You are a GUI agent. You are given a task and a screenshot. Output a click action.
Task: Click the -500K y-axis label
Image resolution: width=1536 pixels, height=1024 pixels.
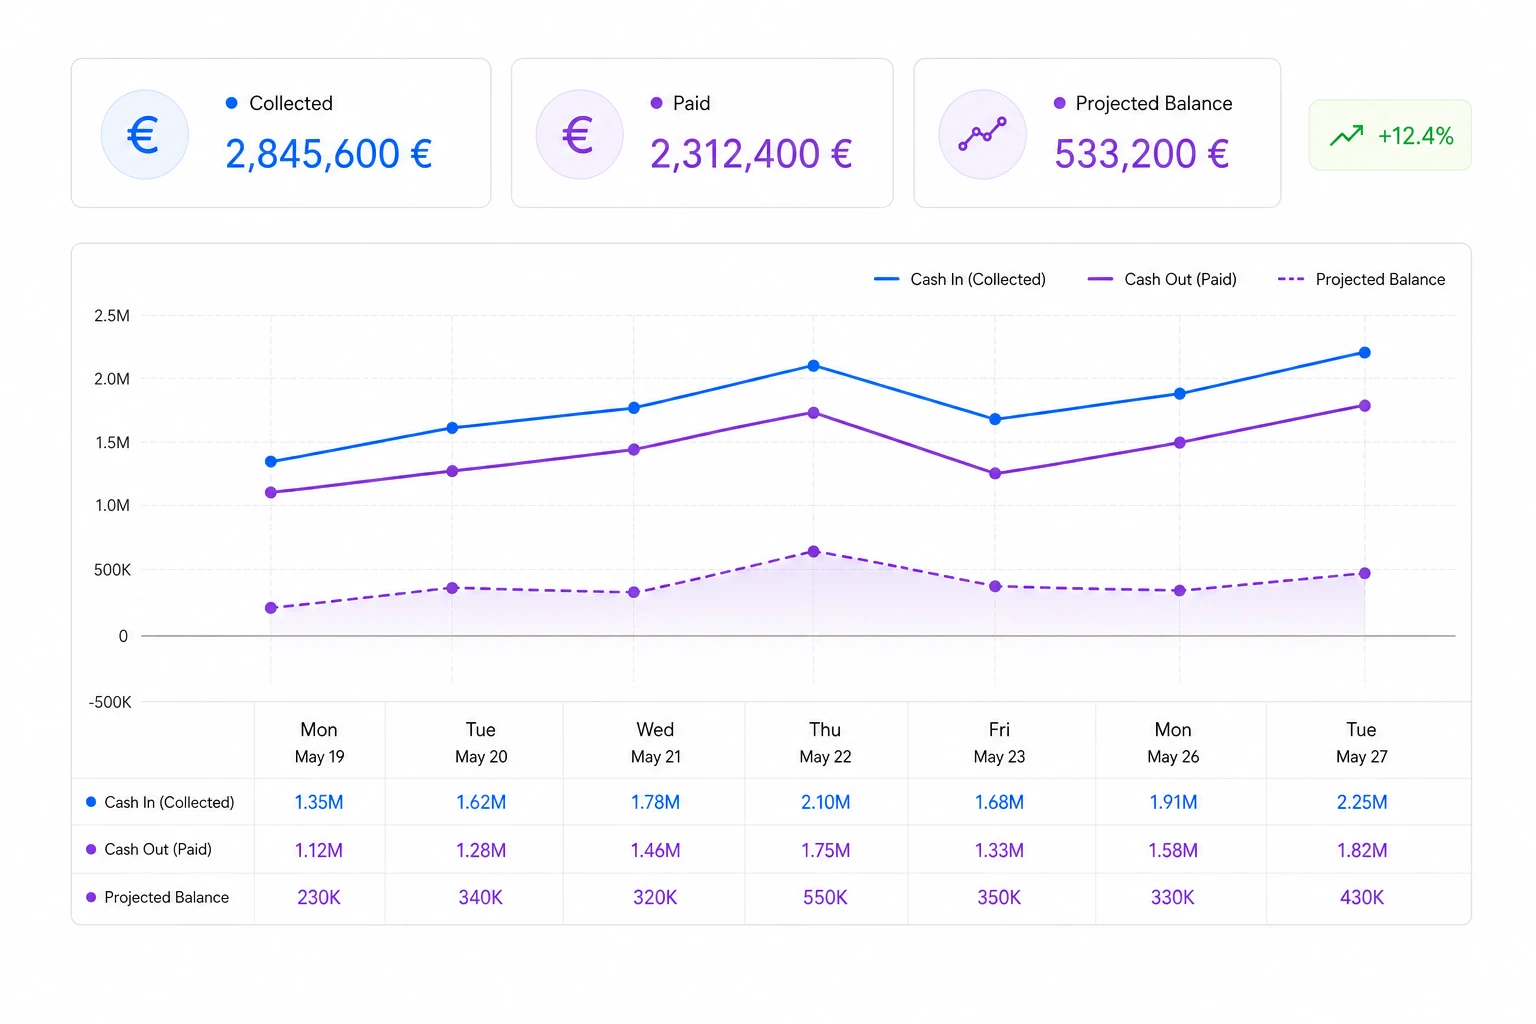(x=110, y=702)
